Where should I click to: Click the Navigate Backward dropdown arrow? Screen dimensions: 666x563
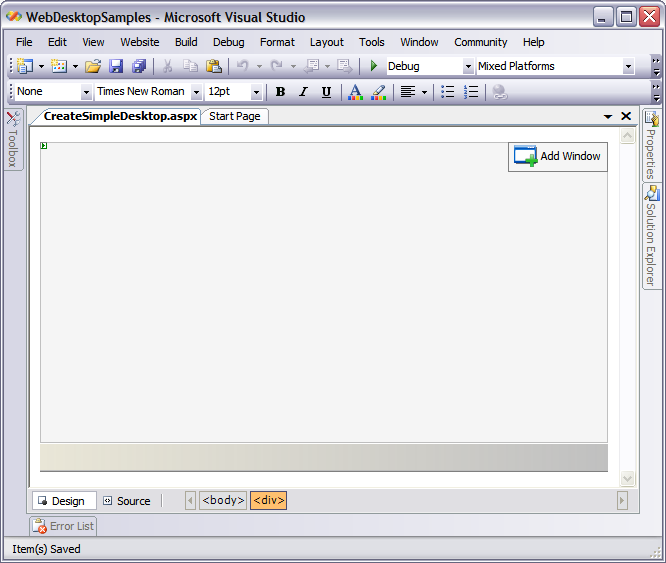(x=327, y=66)
